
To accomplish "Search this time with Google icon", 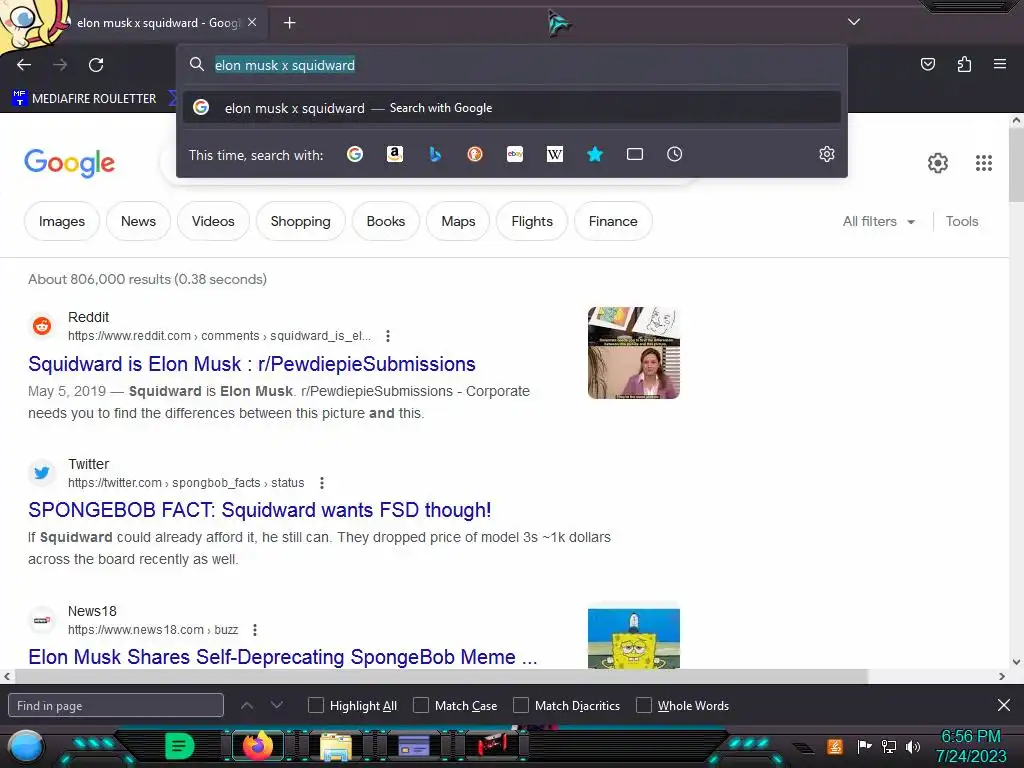I will 355,154.
